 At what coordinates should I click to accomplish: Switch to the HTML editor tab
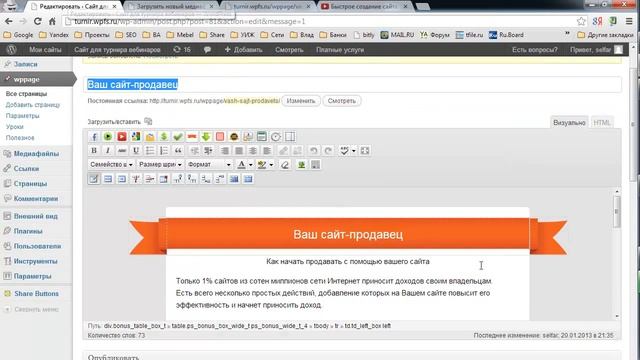click(x=602, y=122)
